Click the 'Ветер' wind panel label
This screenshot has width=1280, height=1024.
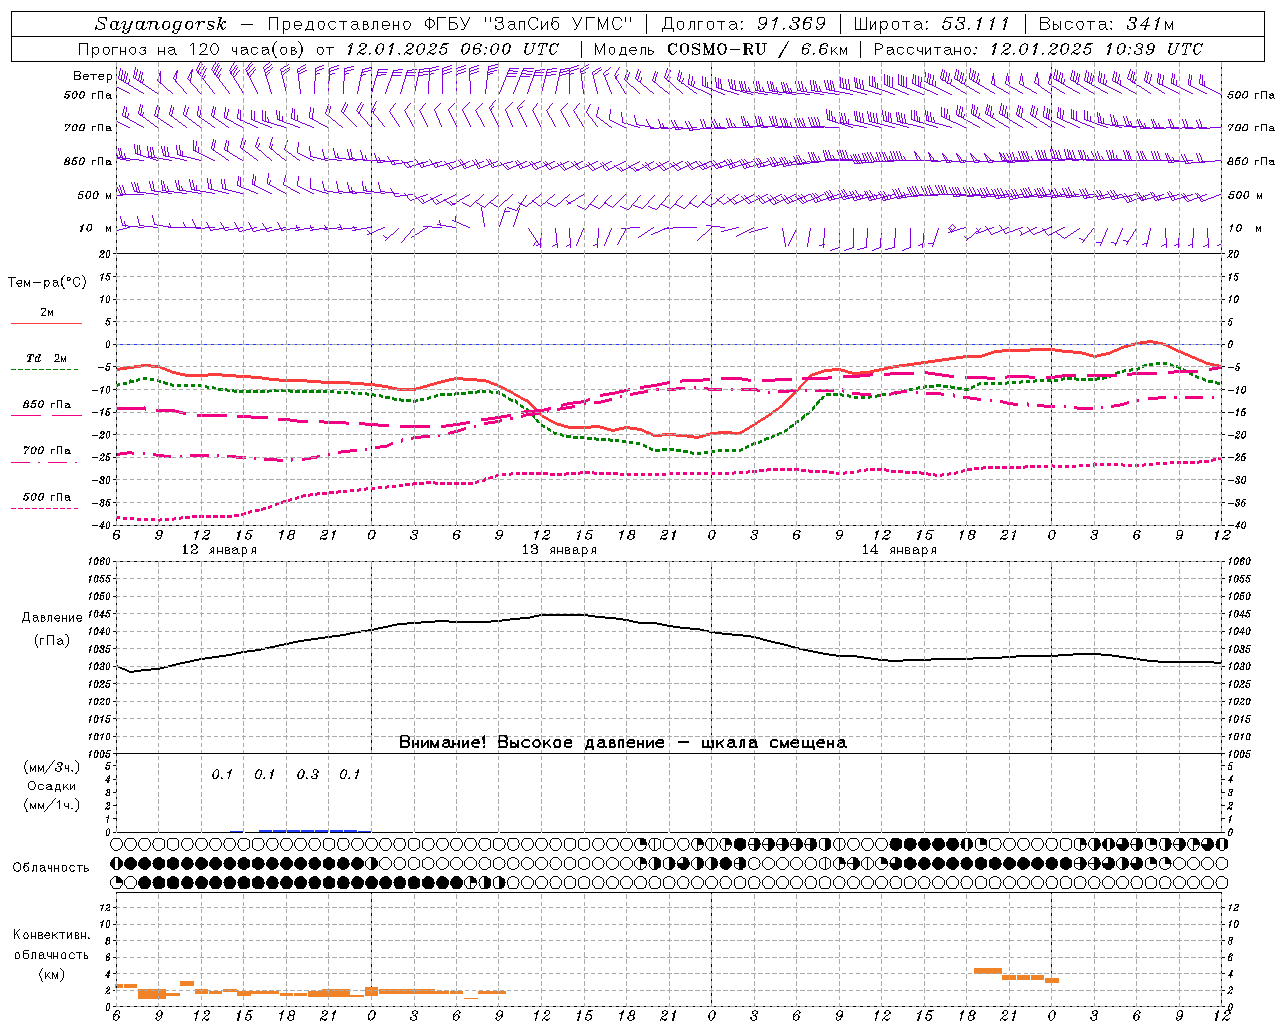click(x=92, y=76)
